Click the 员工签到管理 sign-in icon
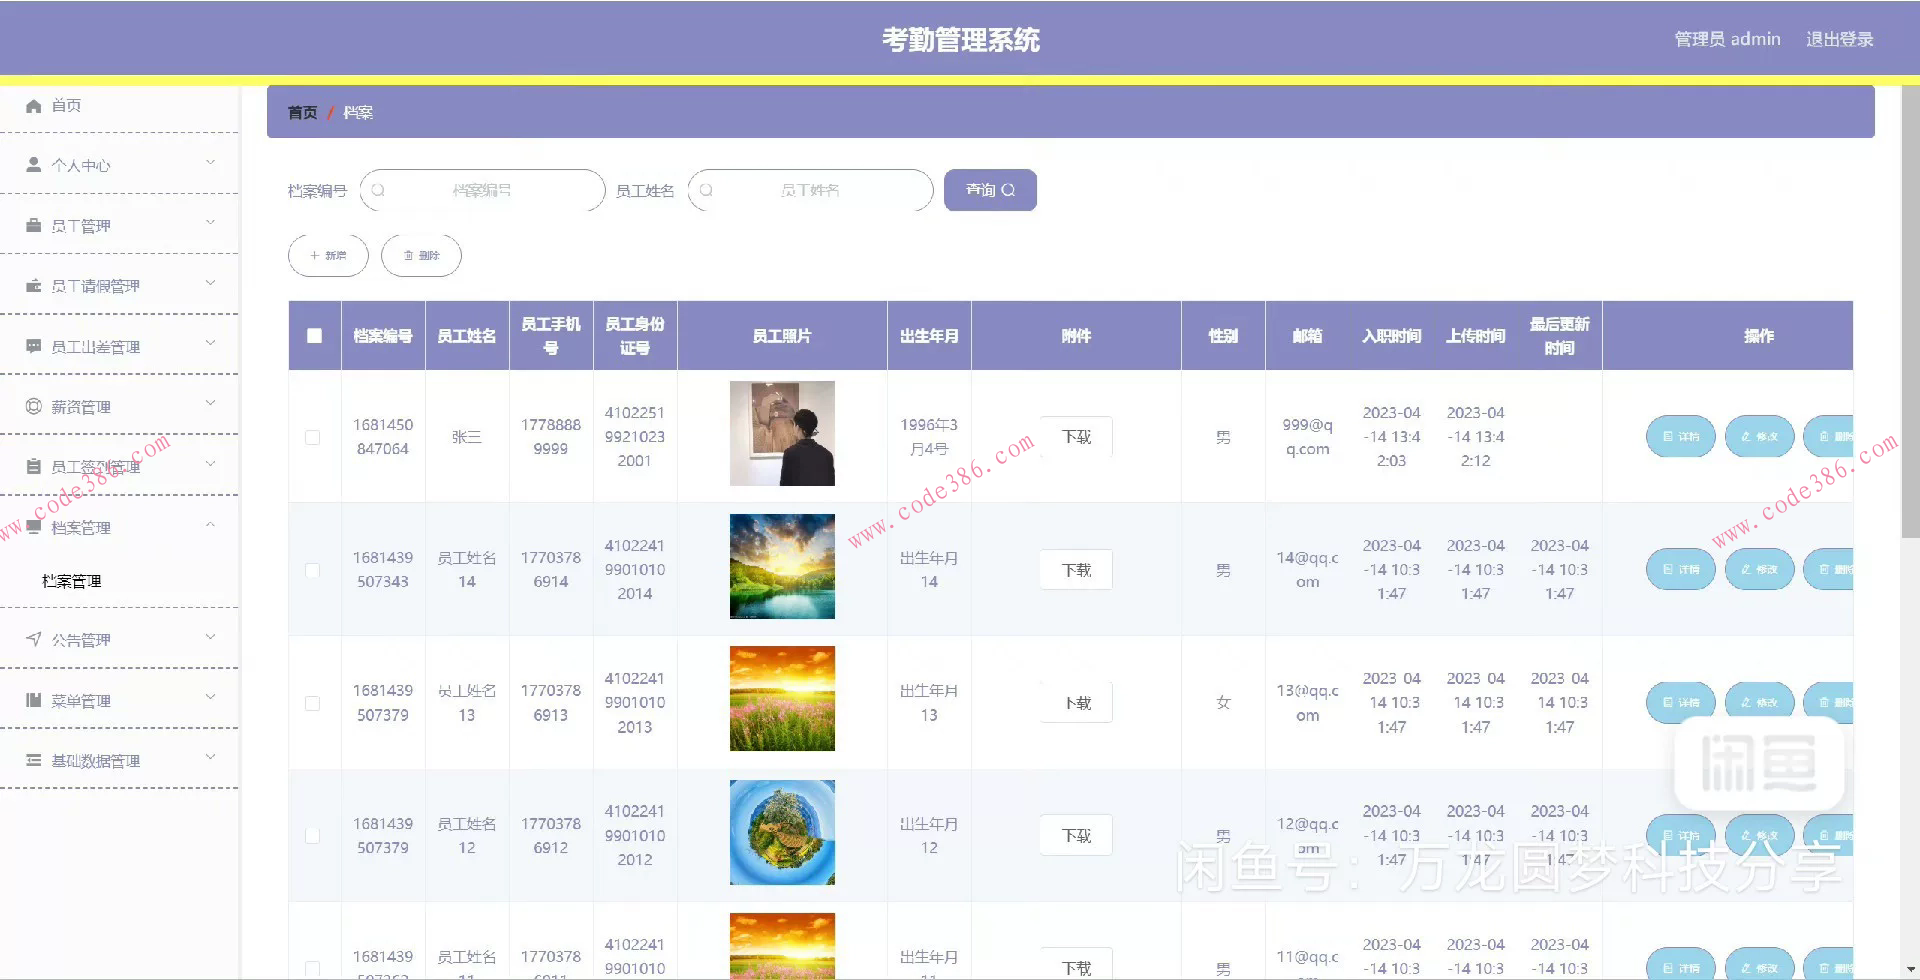1920x980 pixels. (33, 464)
